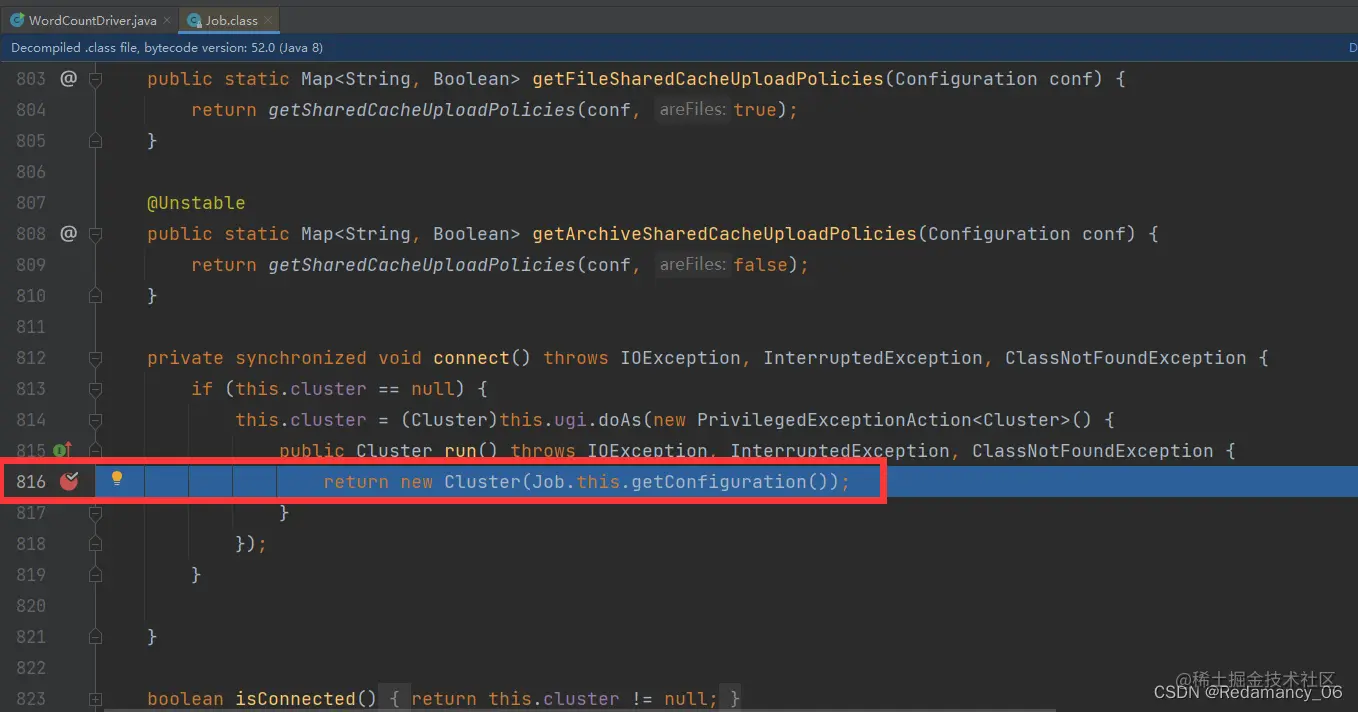1358x712 pixels.
Task: Click the isConnected method name
Action: pyautogui.click(x=295, y=699)
